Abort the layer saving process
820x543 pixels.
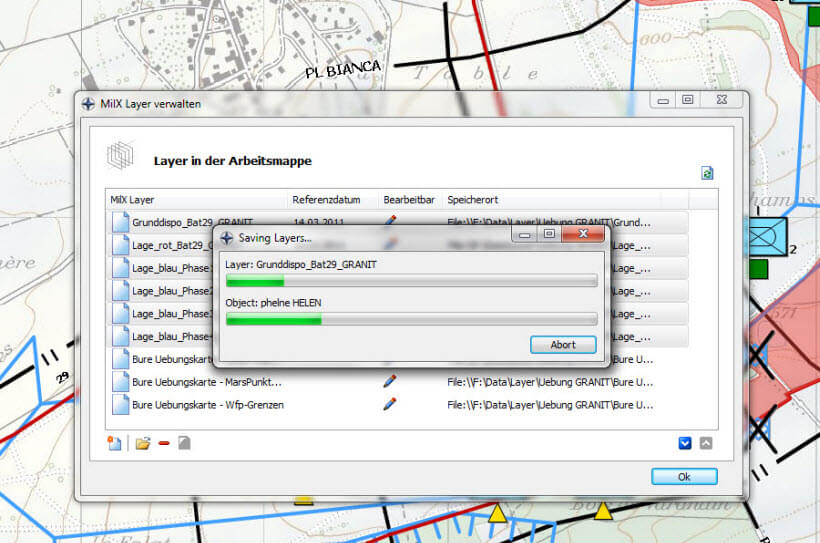pos(563,345)
